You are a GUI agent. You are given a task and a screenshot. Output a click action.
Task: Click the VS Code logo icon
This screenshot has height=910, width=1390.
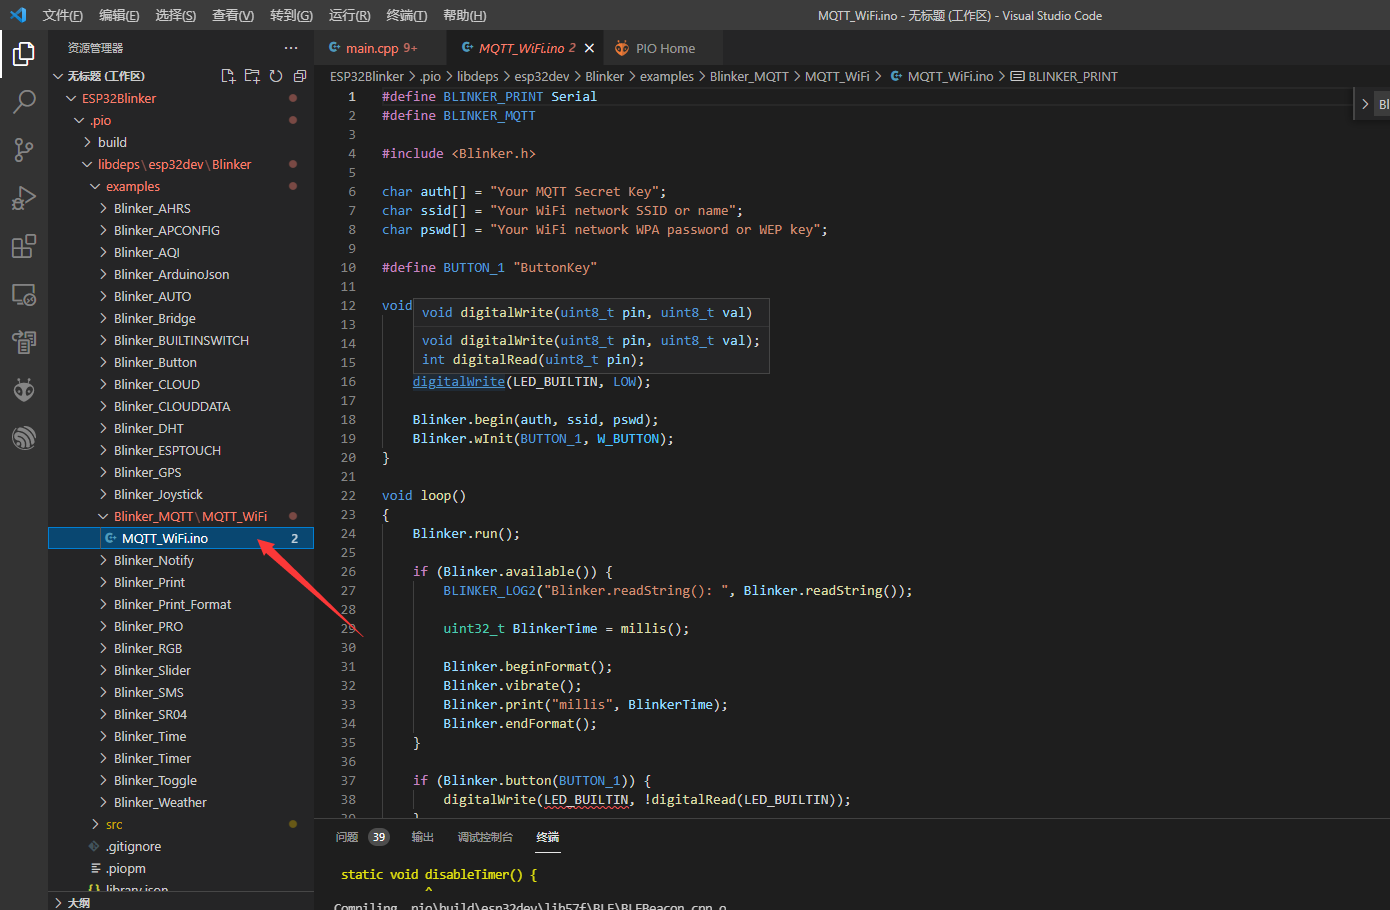click(18, 15)
